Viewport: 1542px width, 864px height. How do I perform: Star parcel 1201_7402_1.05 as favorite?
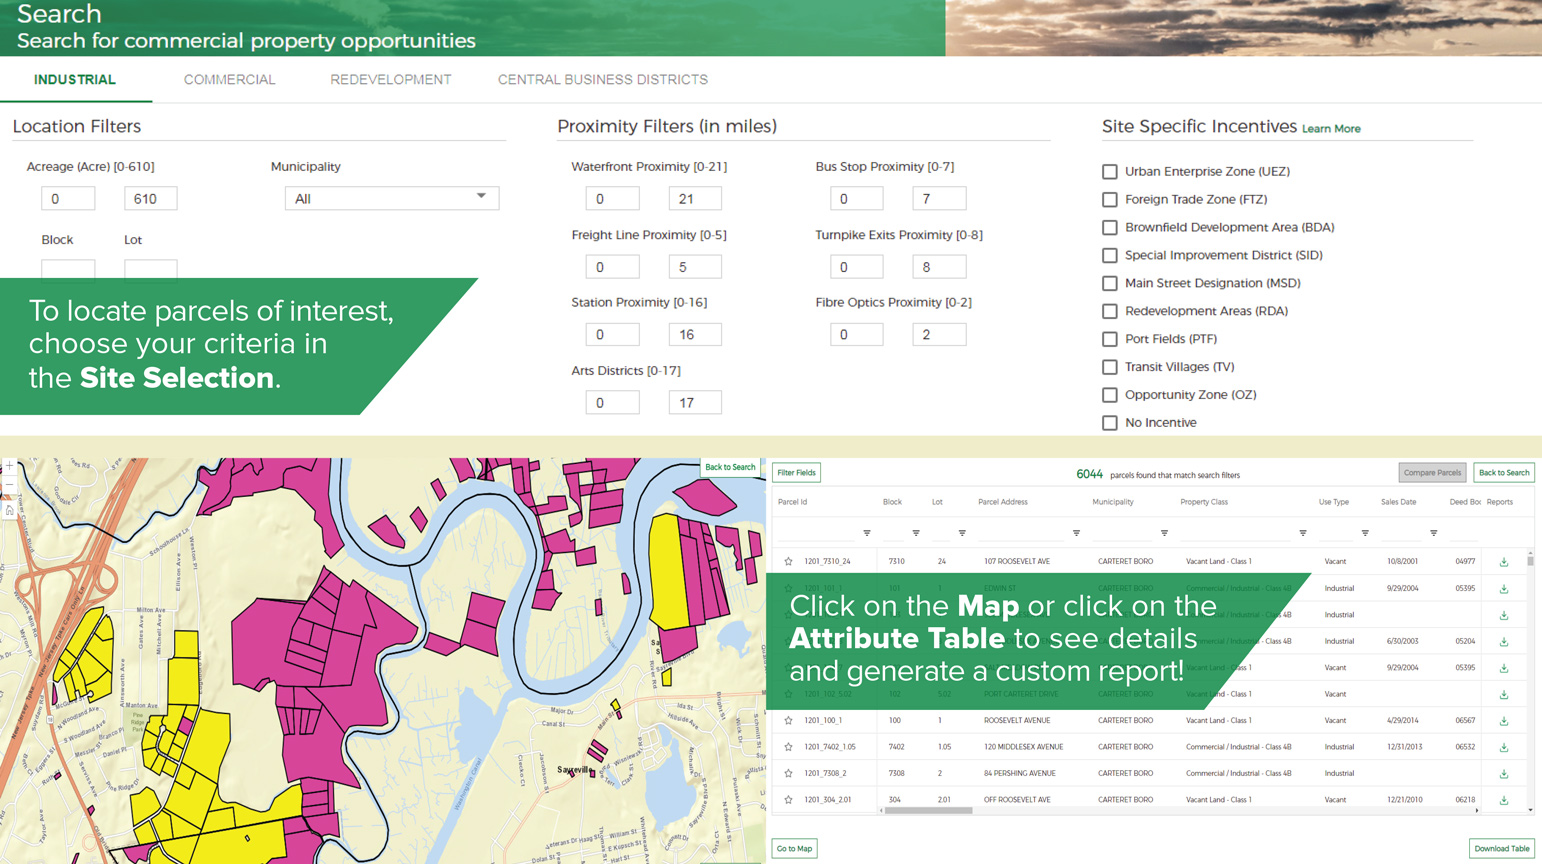point(788,747)
